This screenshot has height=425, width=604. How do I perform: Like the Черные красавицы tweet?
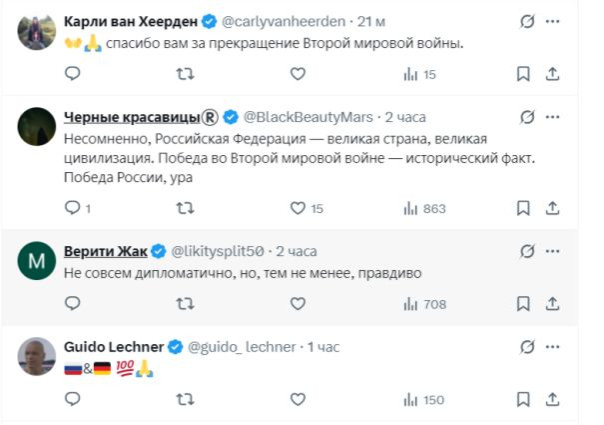tap(297, 208)
